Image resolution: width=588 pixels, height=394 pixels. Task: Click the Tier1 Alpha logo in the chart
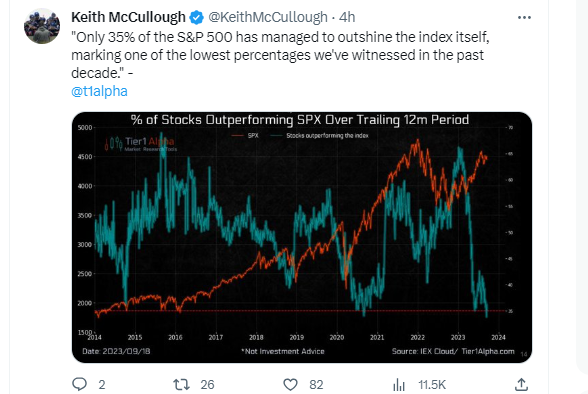[140, 143]
